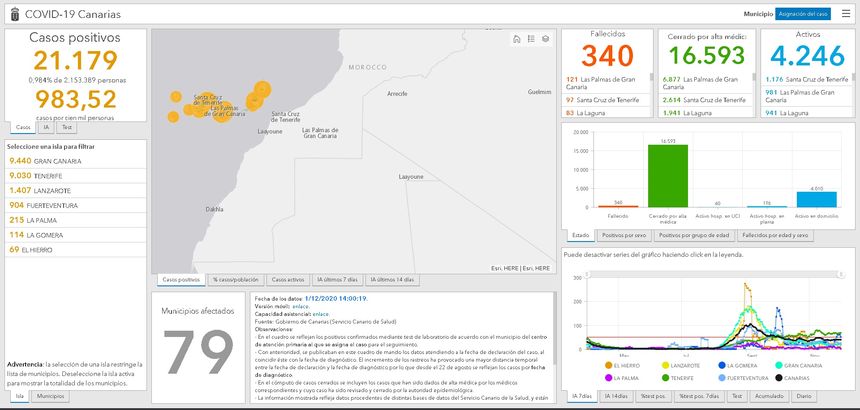Click the 'enlace' link next to Versión móvil
The height and width of the screenshot is (410, 860).
coord(299,305)
